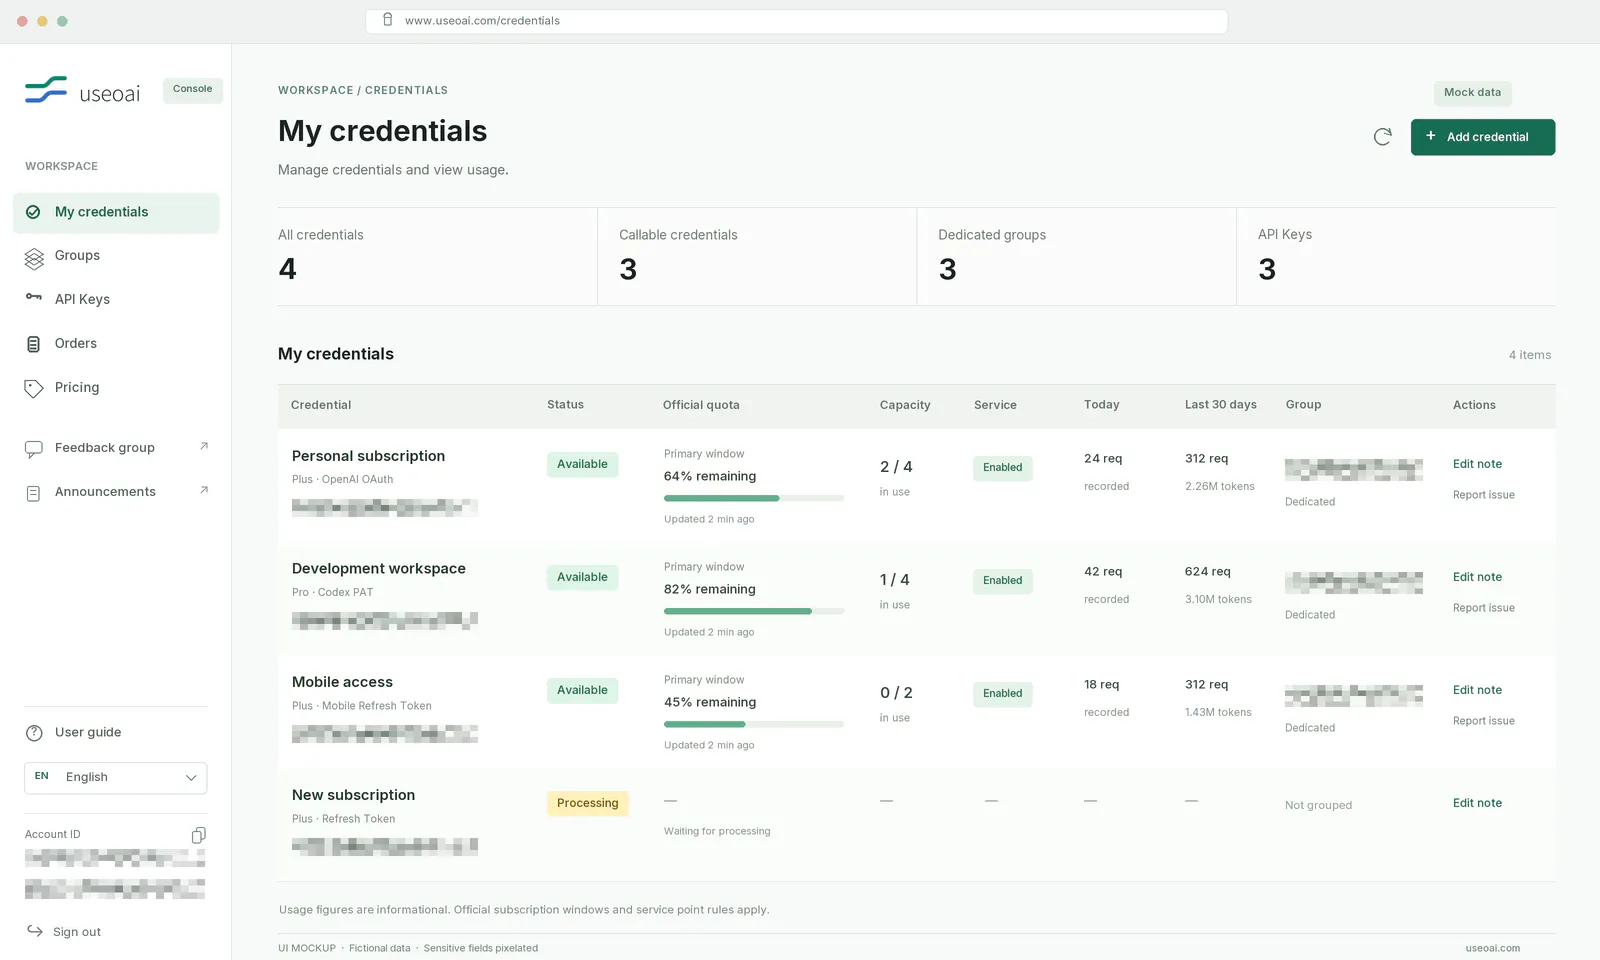Edit note for New subscription

coord(1477,803)
